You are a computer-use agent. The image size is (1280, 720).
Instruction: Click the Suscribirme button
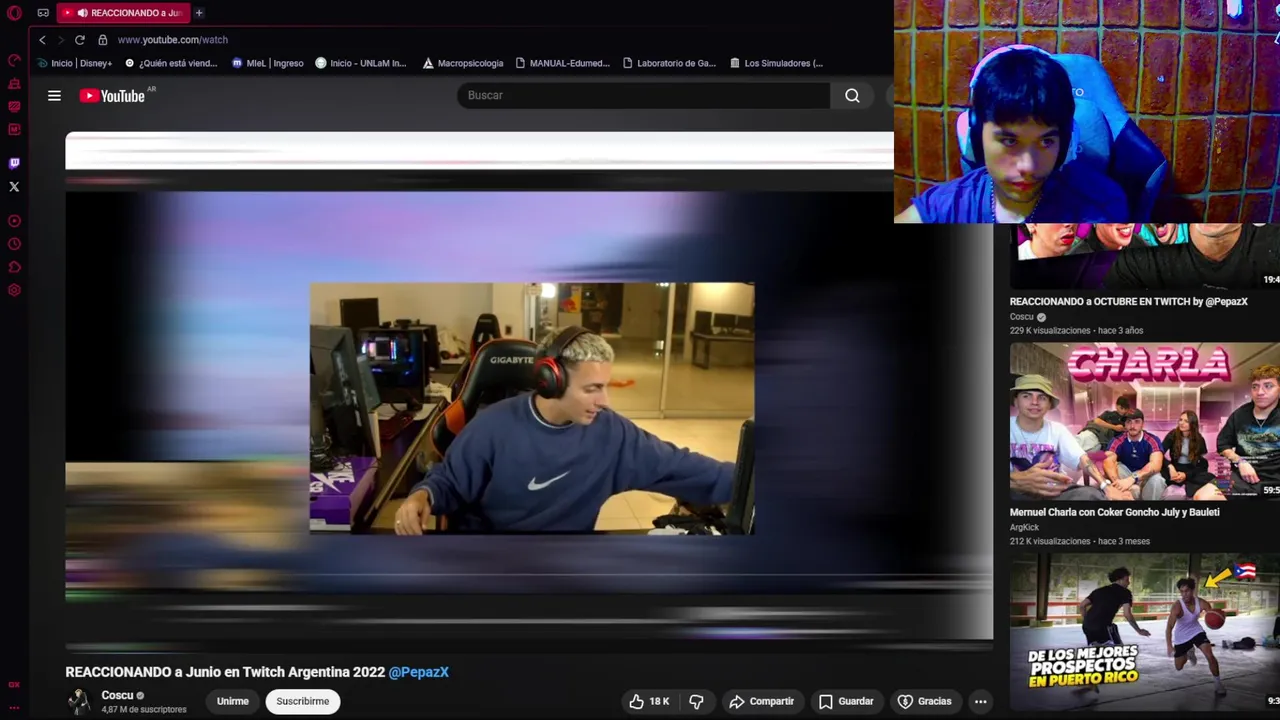[303, 701]
